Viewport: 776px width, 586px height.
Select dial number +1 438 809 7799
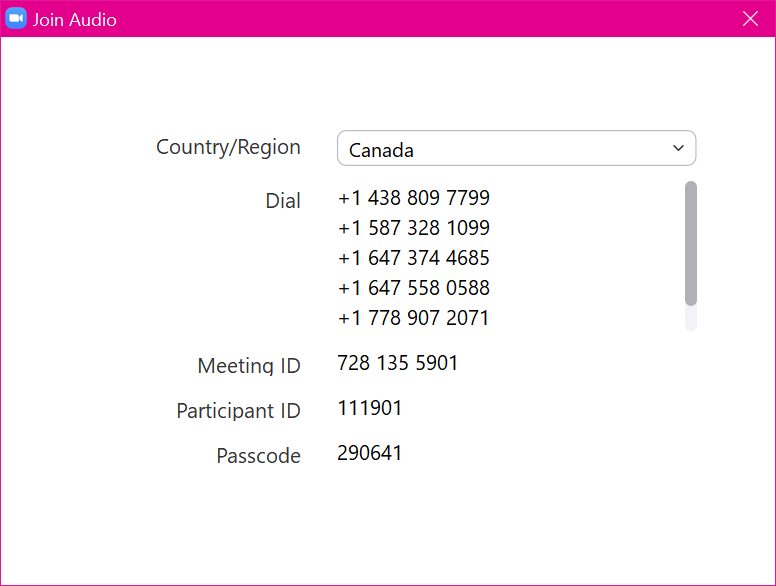point(414,198)
